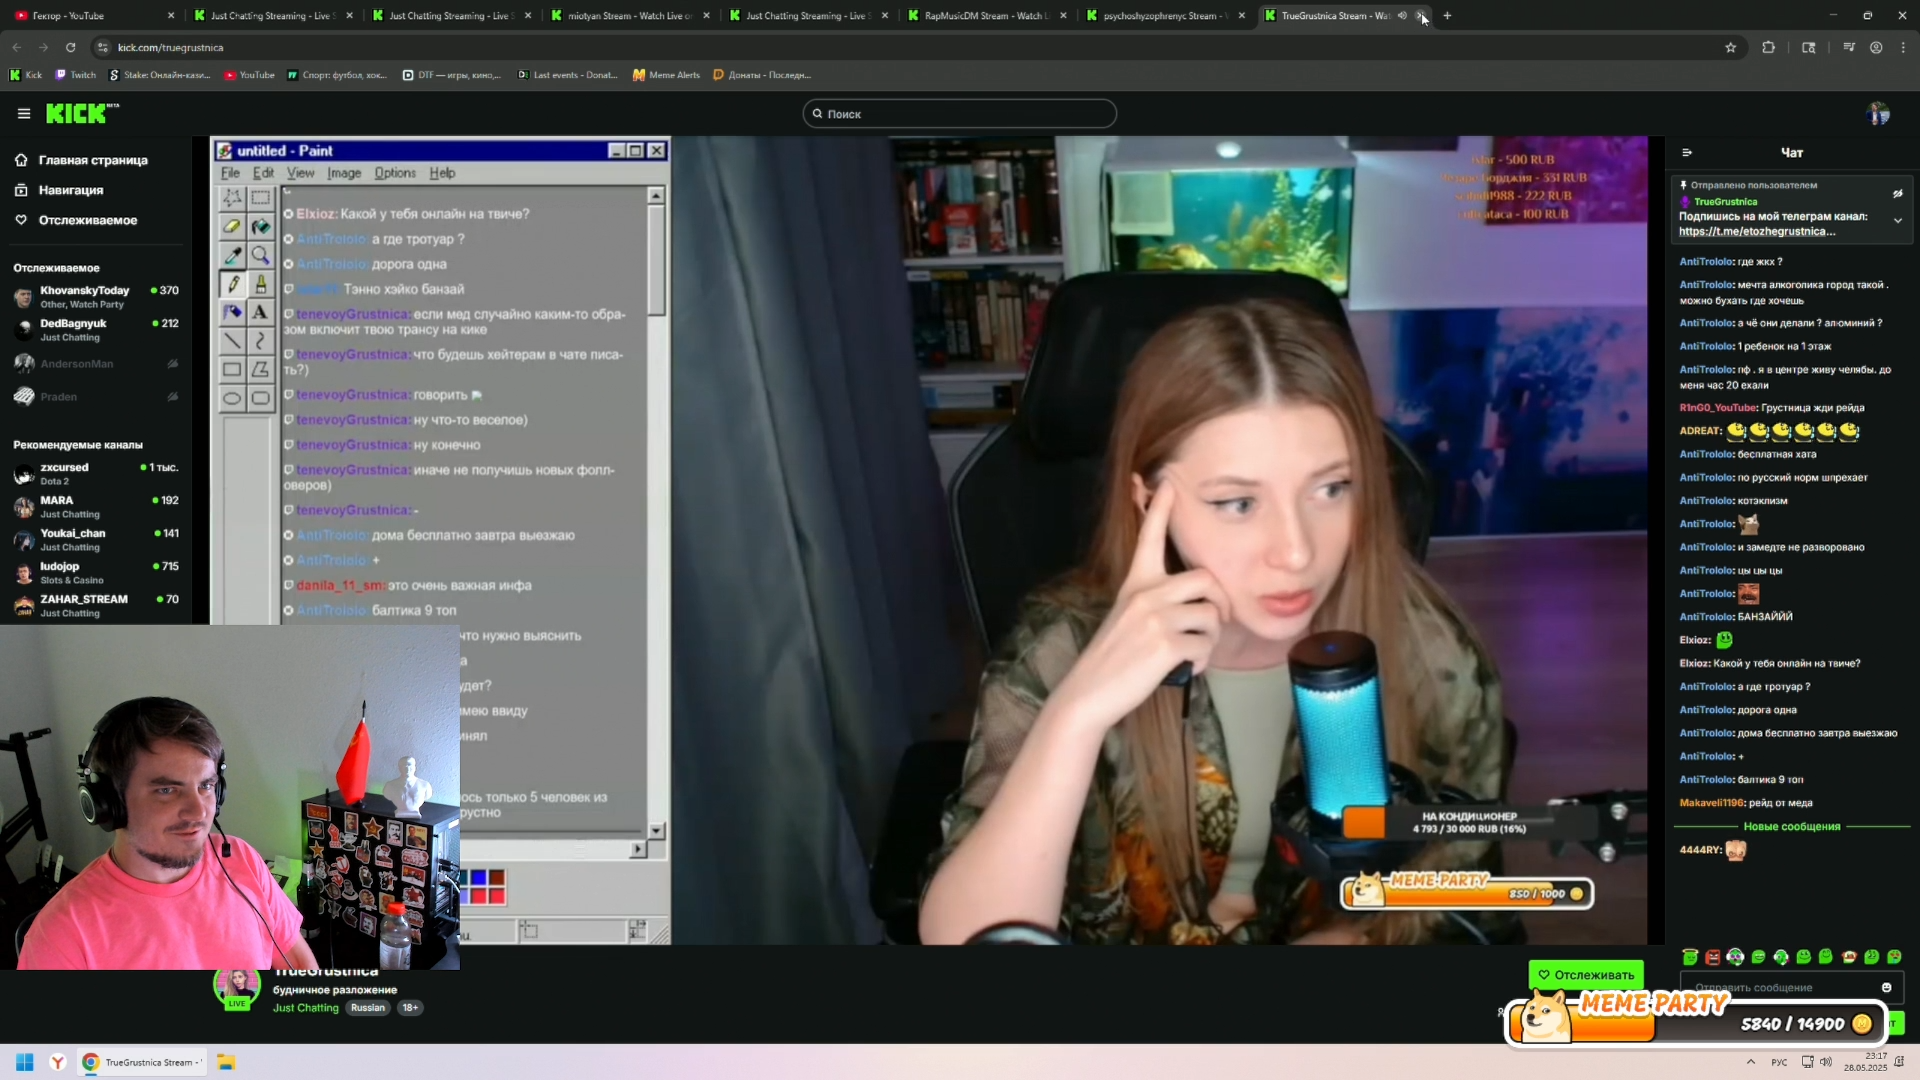The width and height of the screenshot is (1920, 1080).
Task: Switch to the psychoshyzophrenyc Stream tab
Action: tap(1166, 16)
